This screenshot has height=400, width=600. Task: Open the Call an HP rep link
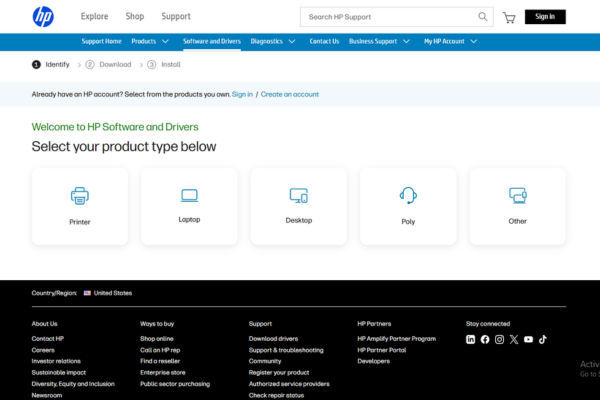tap(160, 350)
